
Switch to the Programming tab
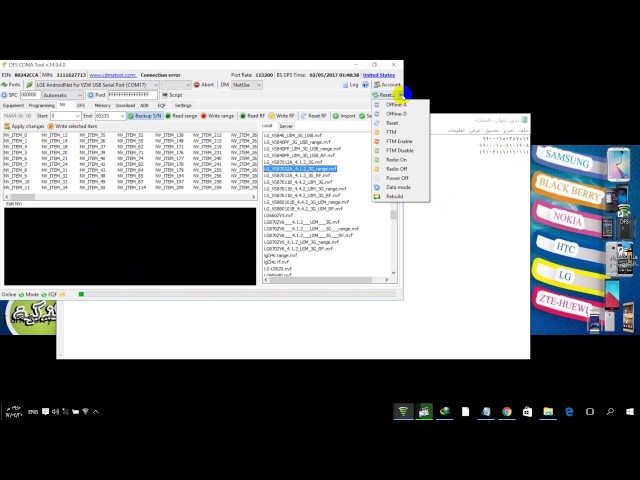coord(42,105)
